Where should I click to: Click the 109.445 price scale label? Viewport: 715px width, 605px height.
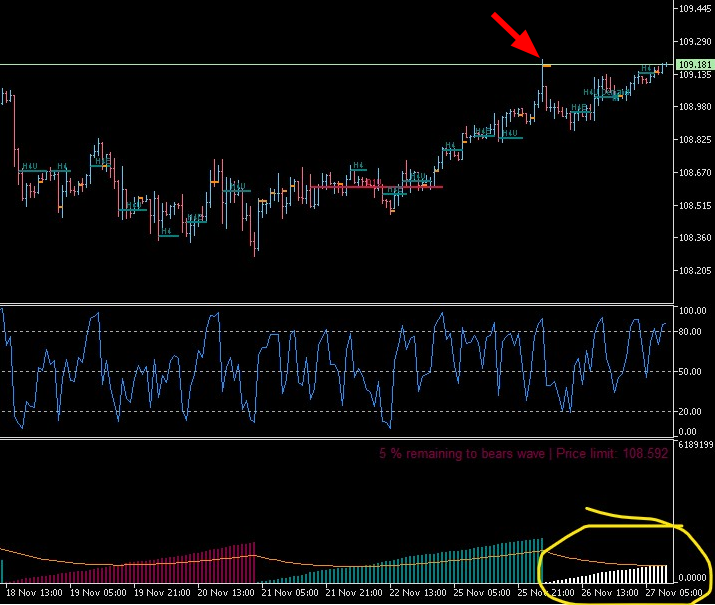(x=695, y=9)
